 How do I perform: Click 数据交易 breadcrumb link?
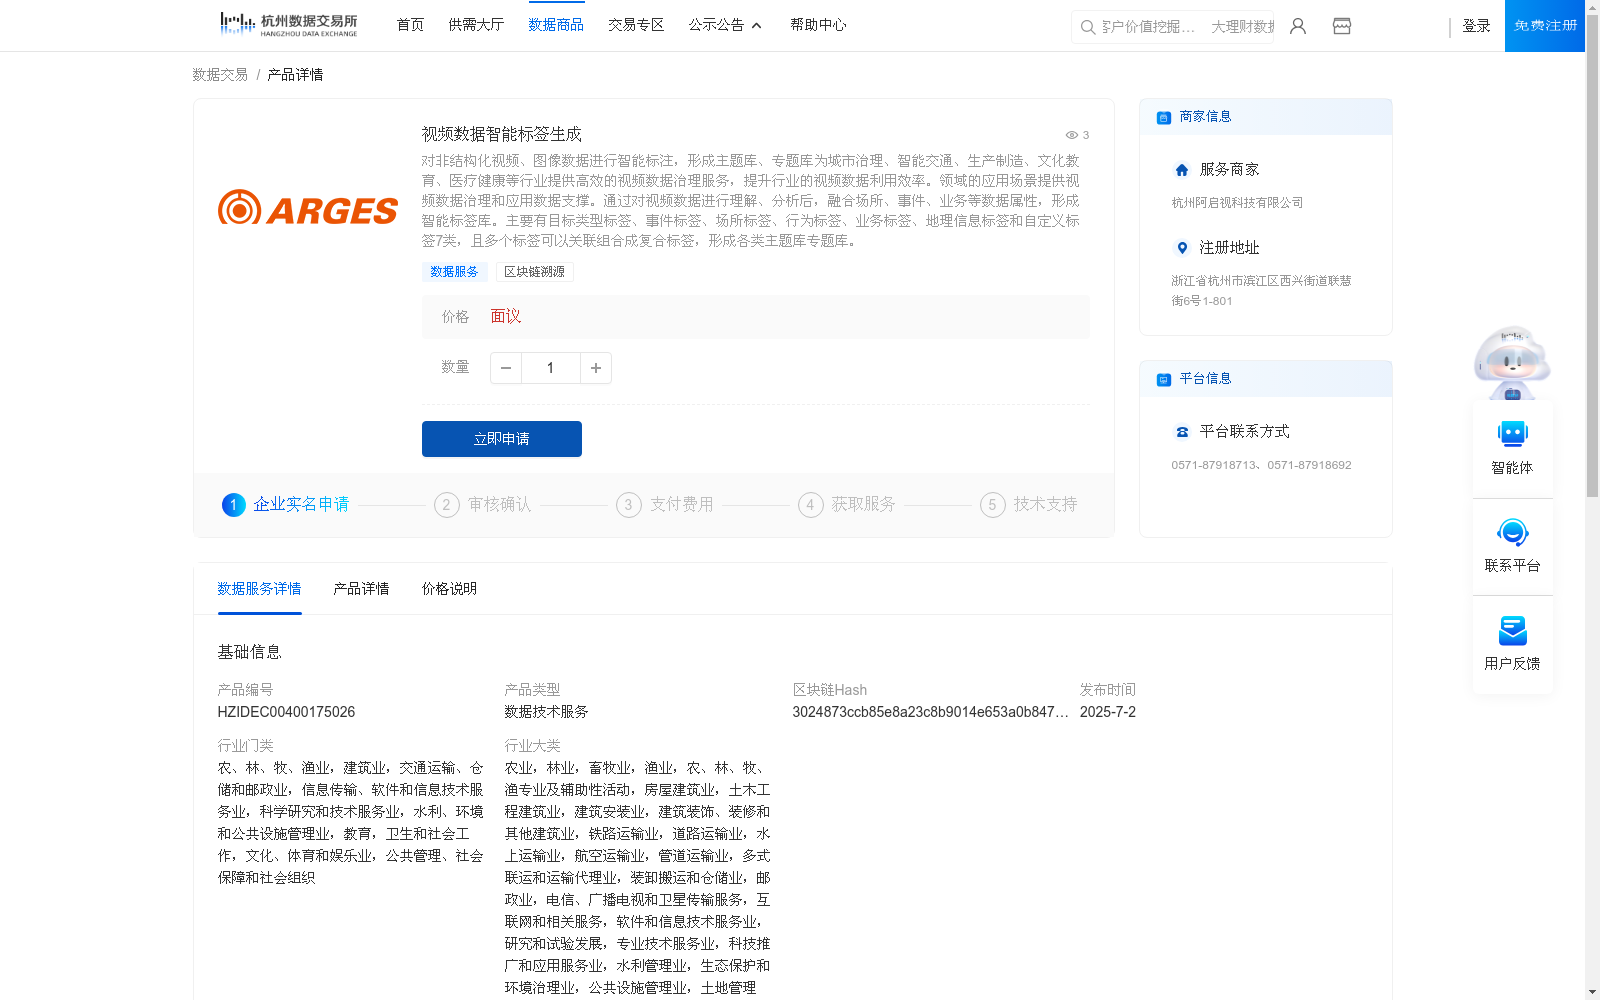pyautogui.click(x=220, y=75)
